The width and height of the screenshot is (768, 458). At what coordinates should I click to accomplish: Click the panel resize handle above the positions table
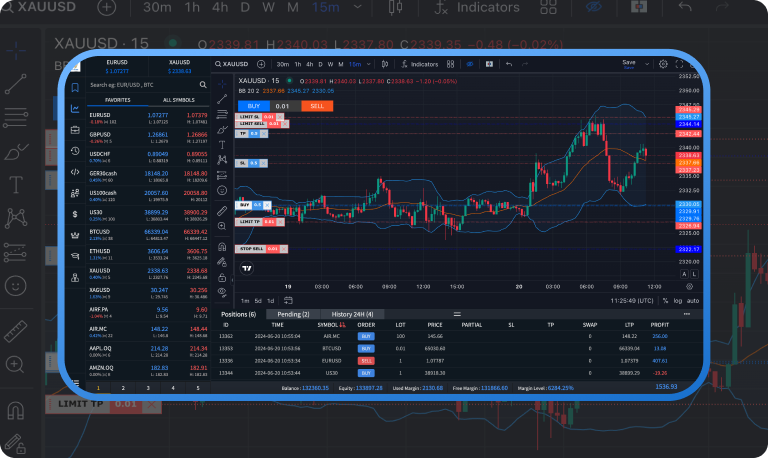457,314
